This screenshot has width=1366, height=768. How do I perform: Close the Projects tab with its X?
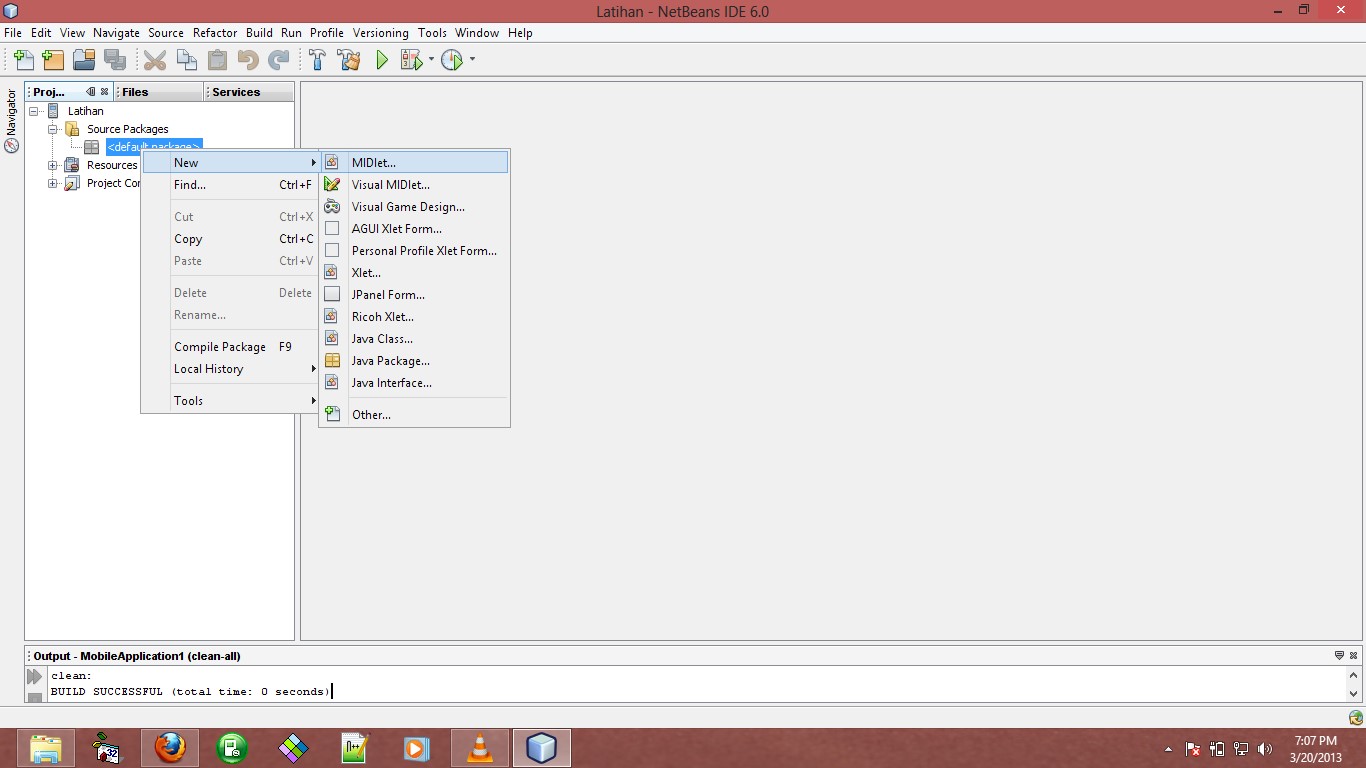coord(104,92)
